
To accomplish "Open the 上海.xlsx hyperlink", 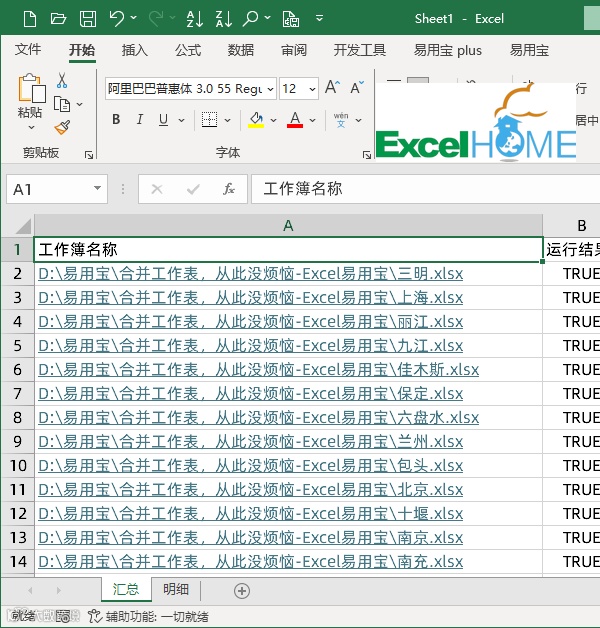I will [x=251, y=298].
